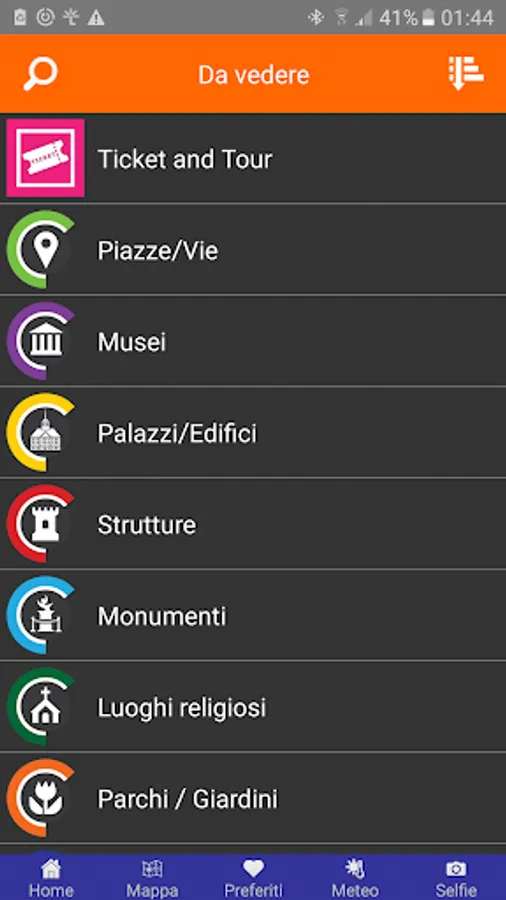Tap the green Luoghi religiosi church icon
Viewport: 506px width, 900px height.
click(x=41, y=707)
